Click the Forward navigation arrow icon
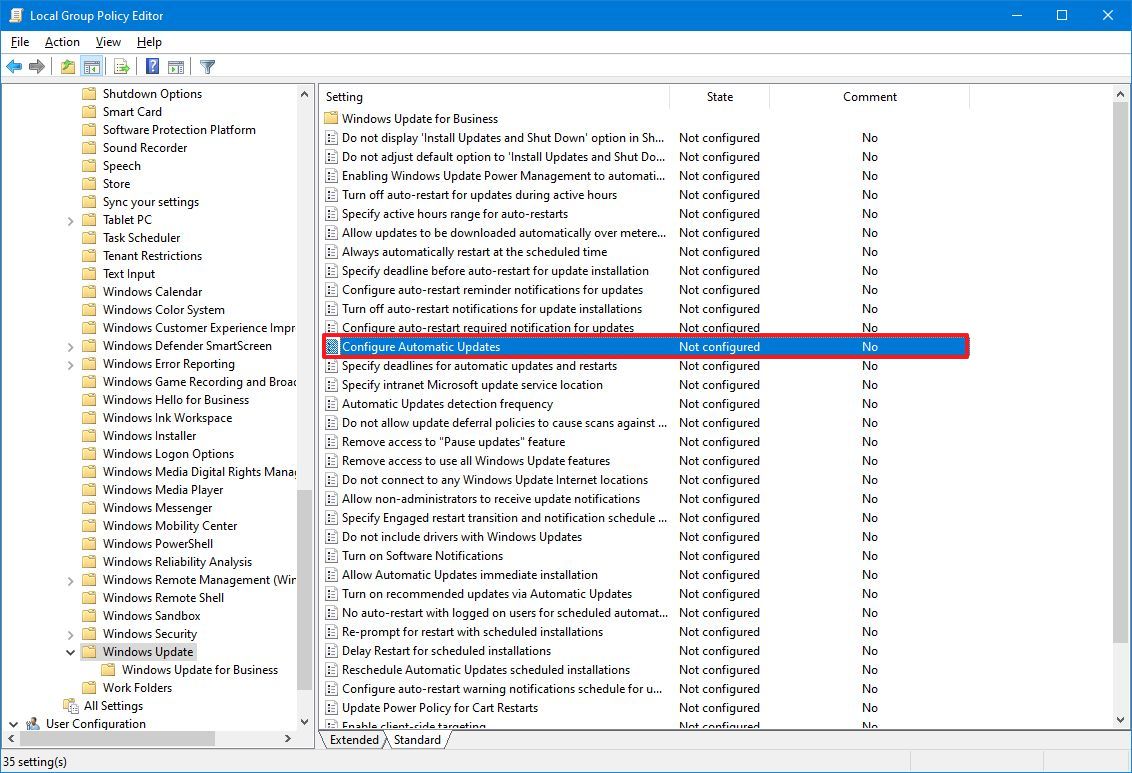This screenshot has width=1132, height=773. tap(37, 66)
